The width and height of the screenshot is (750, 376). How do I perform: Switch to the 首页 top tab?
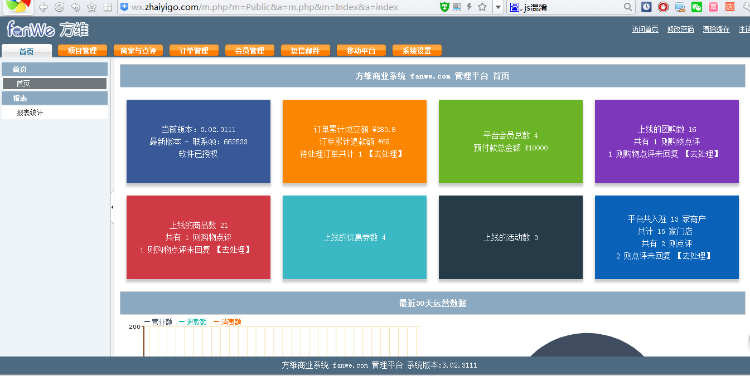click(27, 51)
